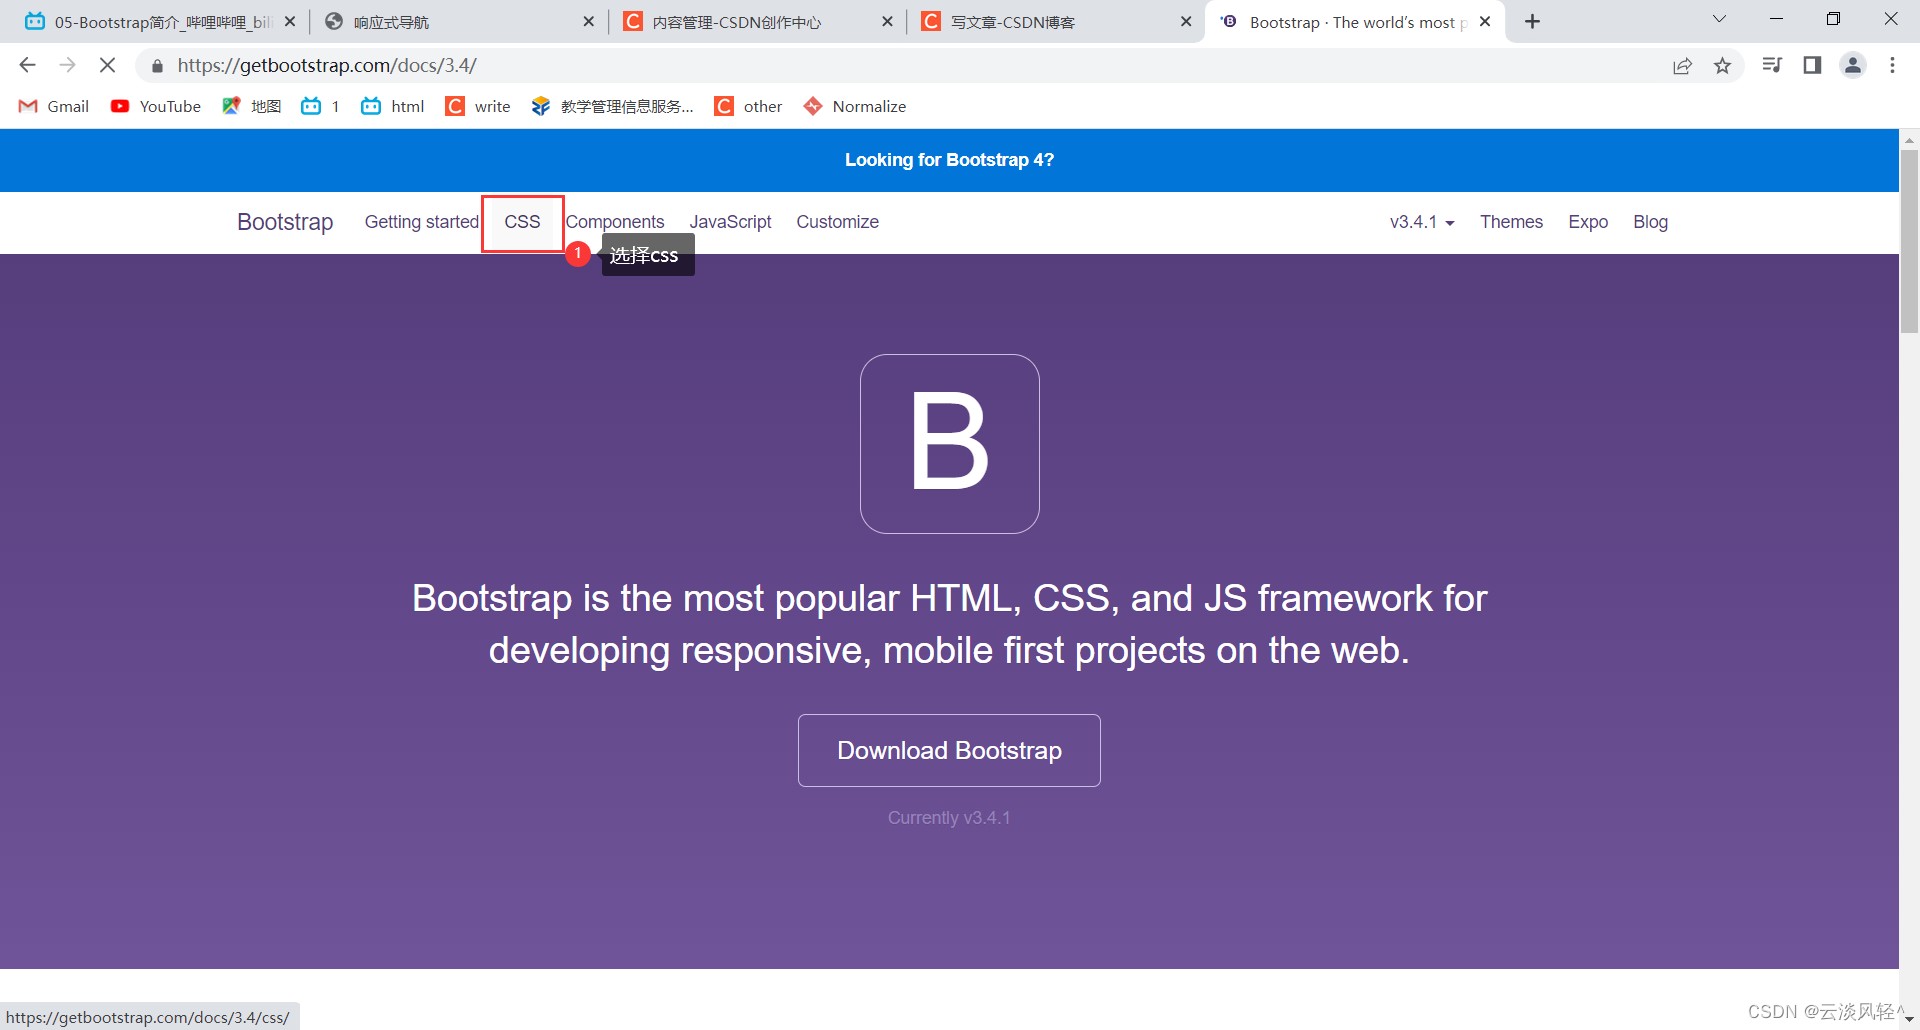Open a new tab

click(1532, 21)
